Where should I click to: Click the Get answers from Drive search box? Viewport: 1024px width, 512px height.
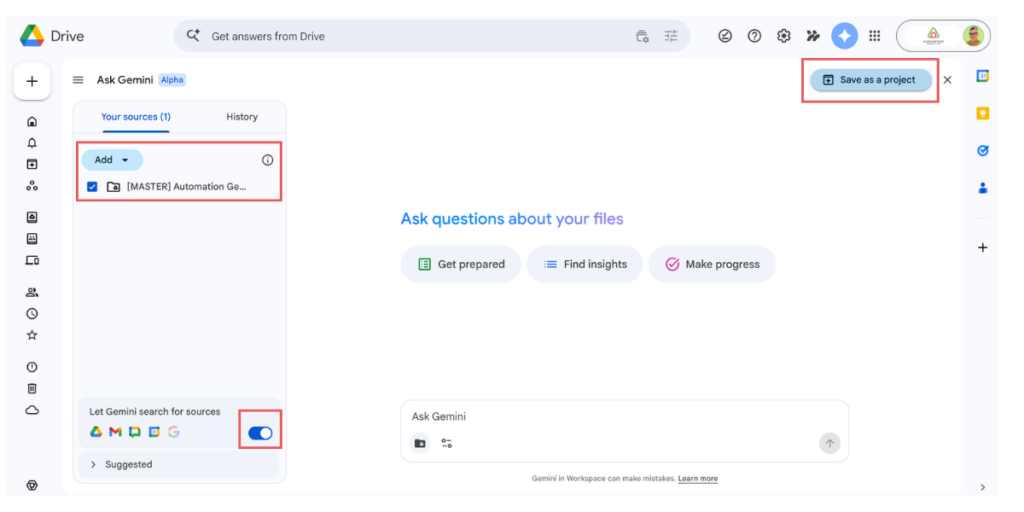click(432, 36)
